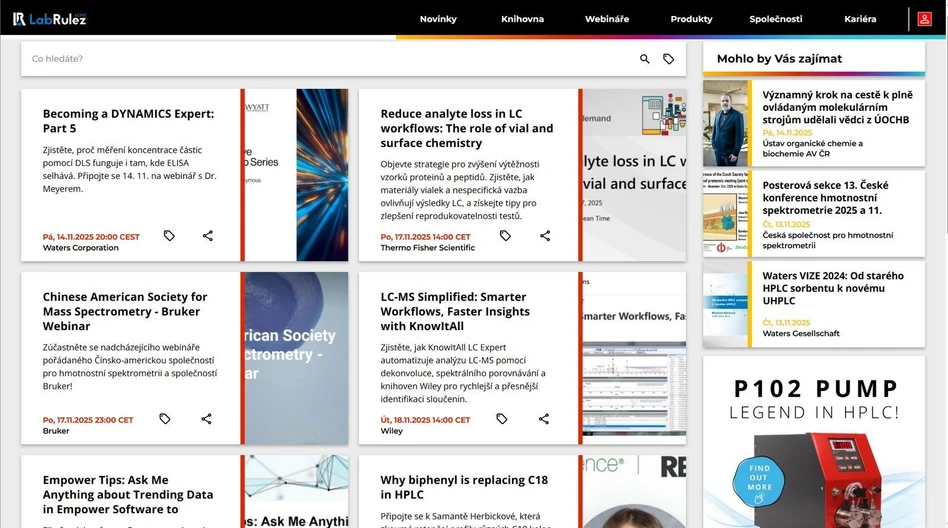Screen dimensions: 948x528
Task: Click tag icon on DYNAMICS Expert card
Action: tap(169, 235)
